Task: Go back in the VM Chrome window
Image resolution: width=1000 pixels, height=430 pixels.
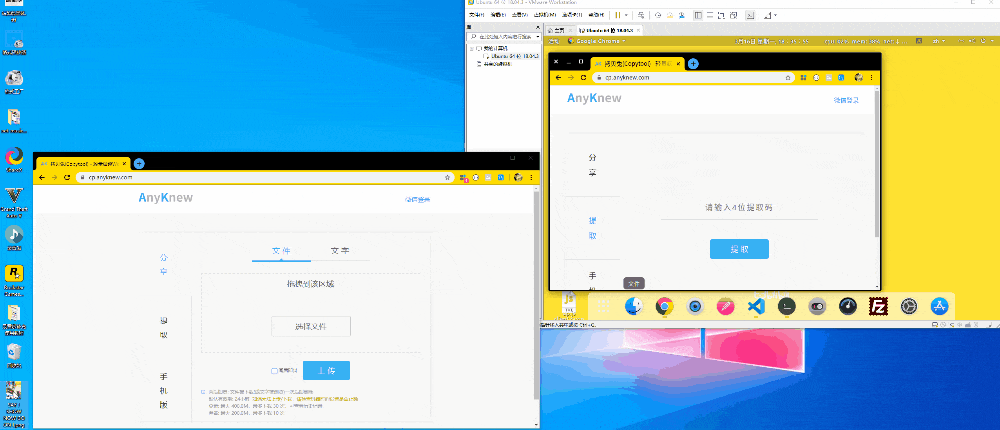Action: [559, 77]
